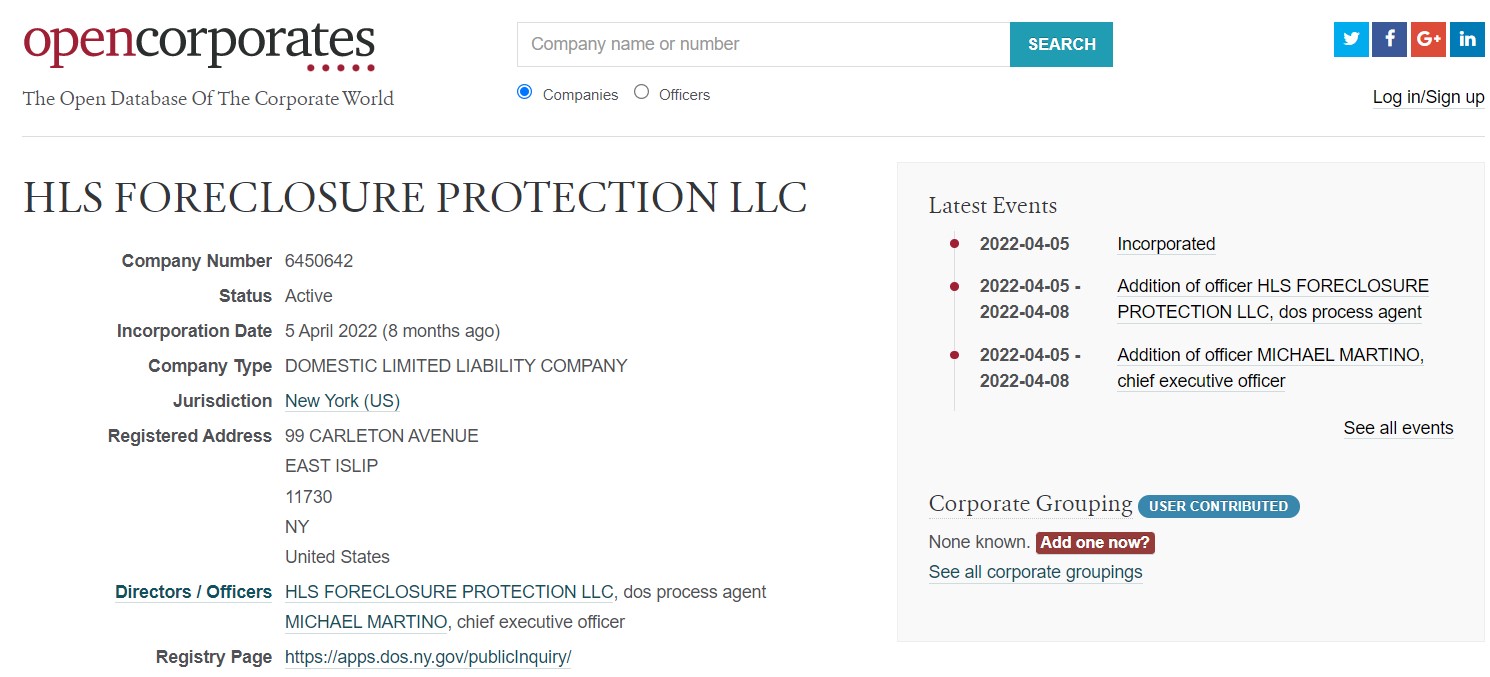
Task: Open the LinkedIn share icon
Action: (1467, 39)
